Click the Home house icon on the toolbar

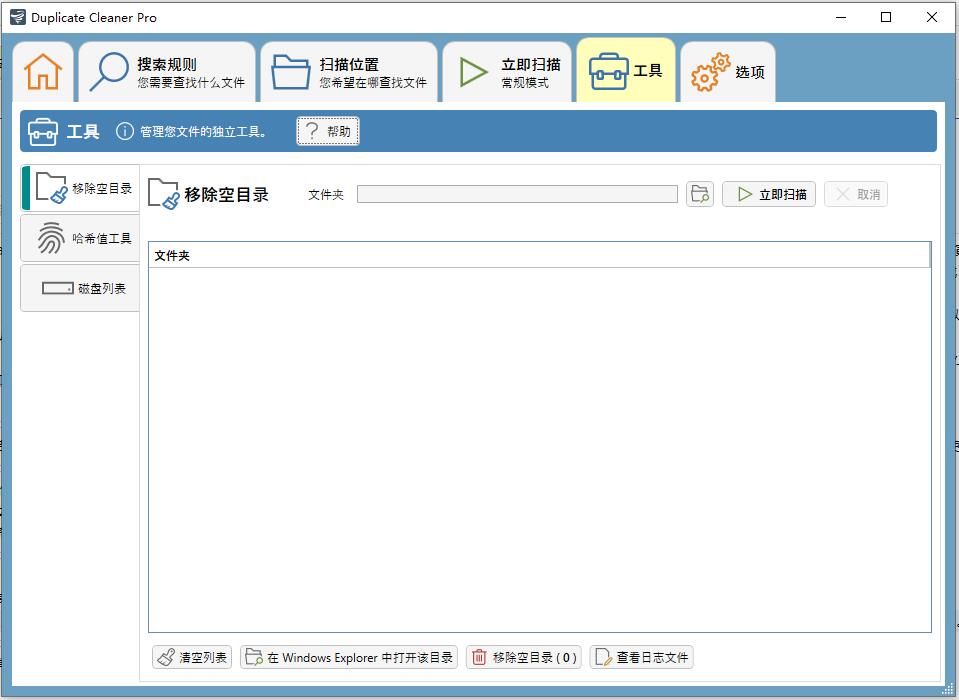pos(44,71)
